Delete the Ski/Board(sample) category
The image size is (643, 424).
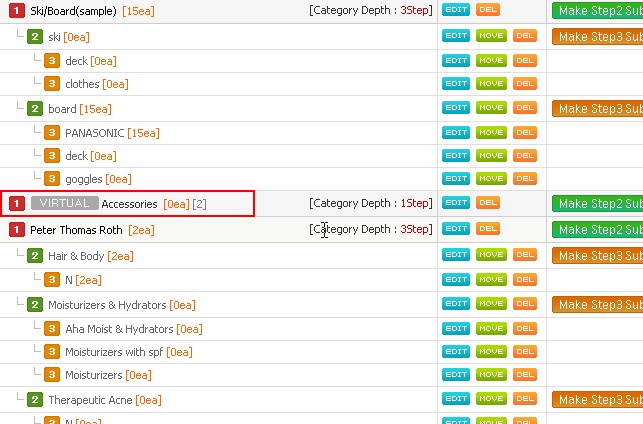pos(488,9)
